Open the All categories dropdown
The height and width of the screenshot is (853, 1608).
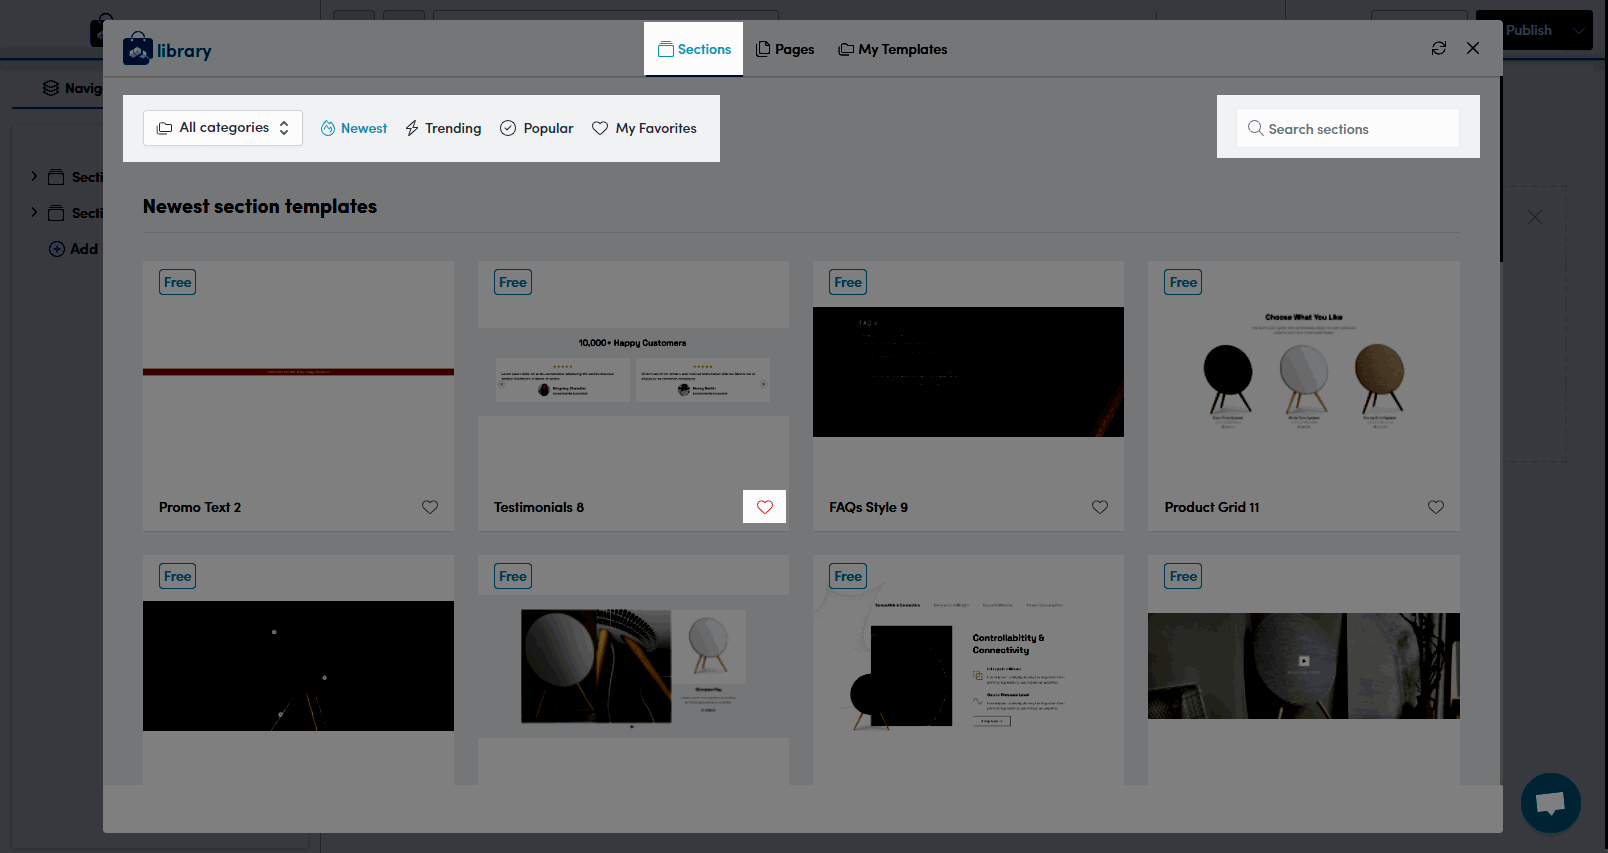pyautogui.click(x=223, y=128)
